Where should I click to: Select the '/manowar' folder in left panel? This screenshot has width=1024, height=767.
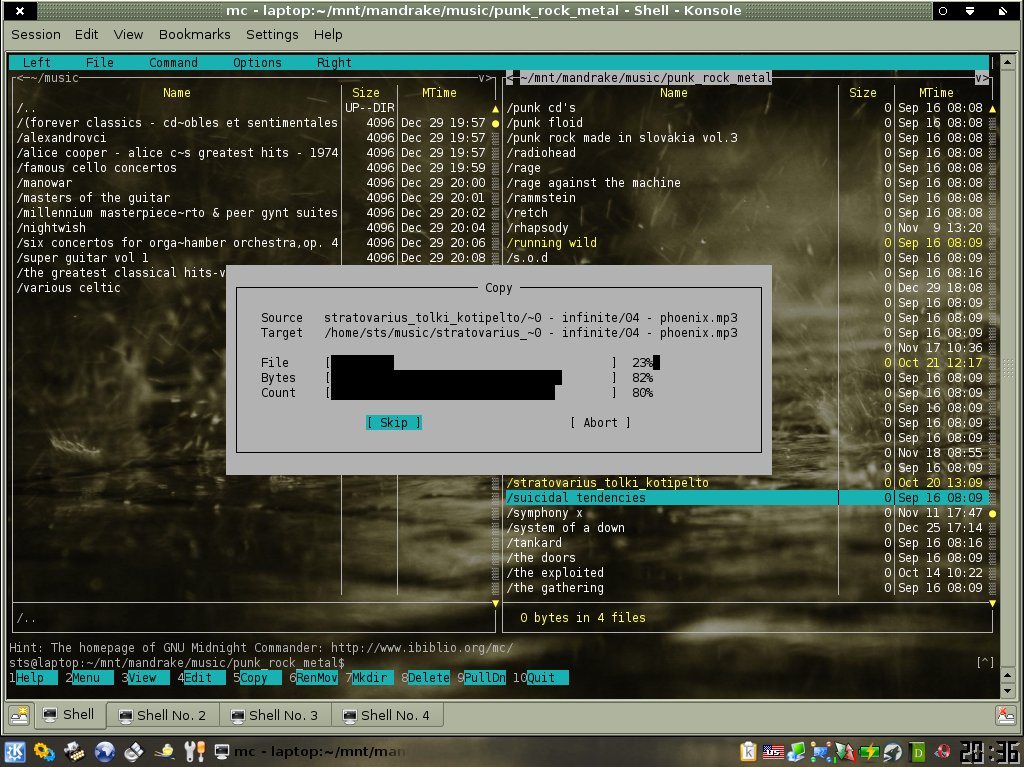pyautogui.click(x=44, y=183)
